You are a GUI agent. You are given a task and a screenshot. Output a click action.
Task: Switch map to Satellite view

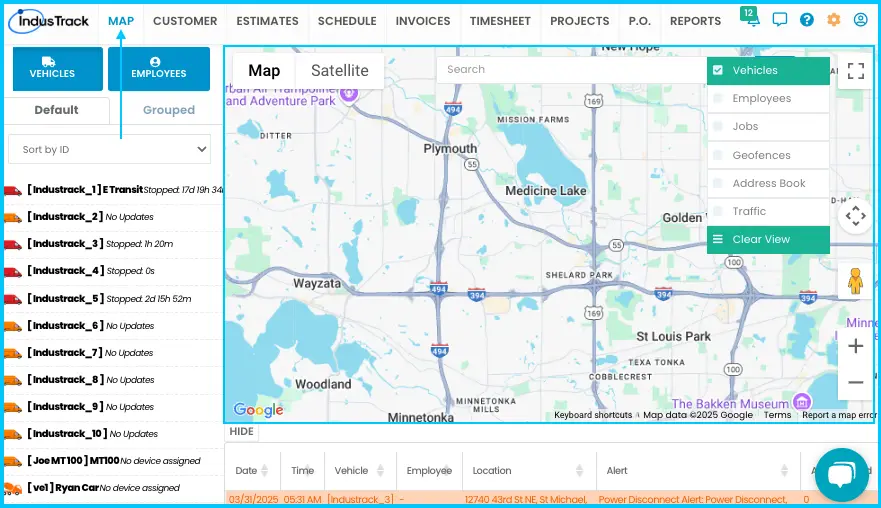coord(340,71)
